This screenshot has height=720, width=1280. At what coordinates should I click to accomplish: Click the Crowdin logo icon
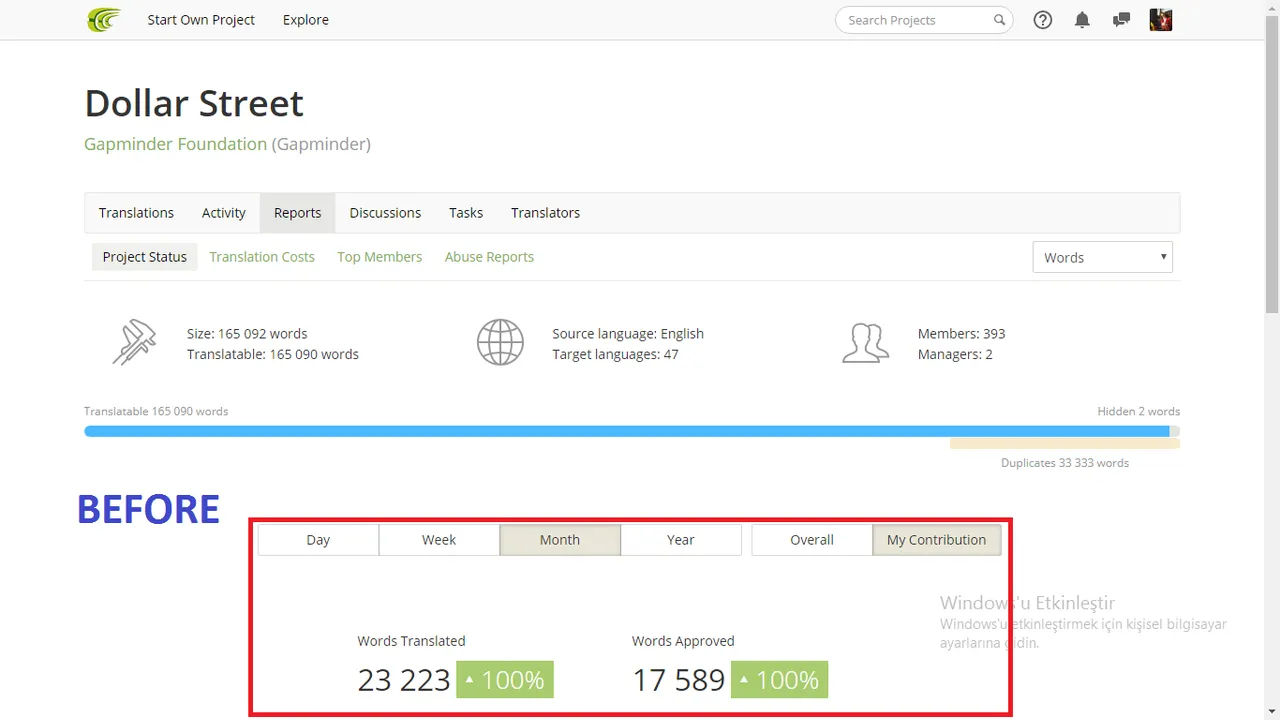(x=104, y=19)
